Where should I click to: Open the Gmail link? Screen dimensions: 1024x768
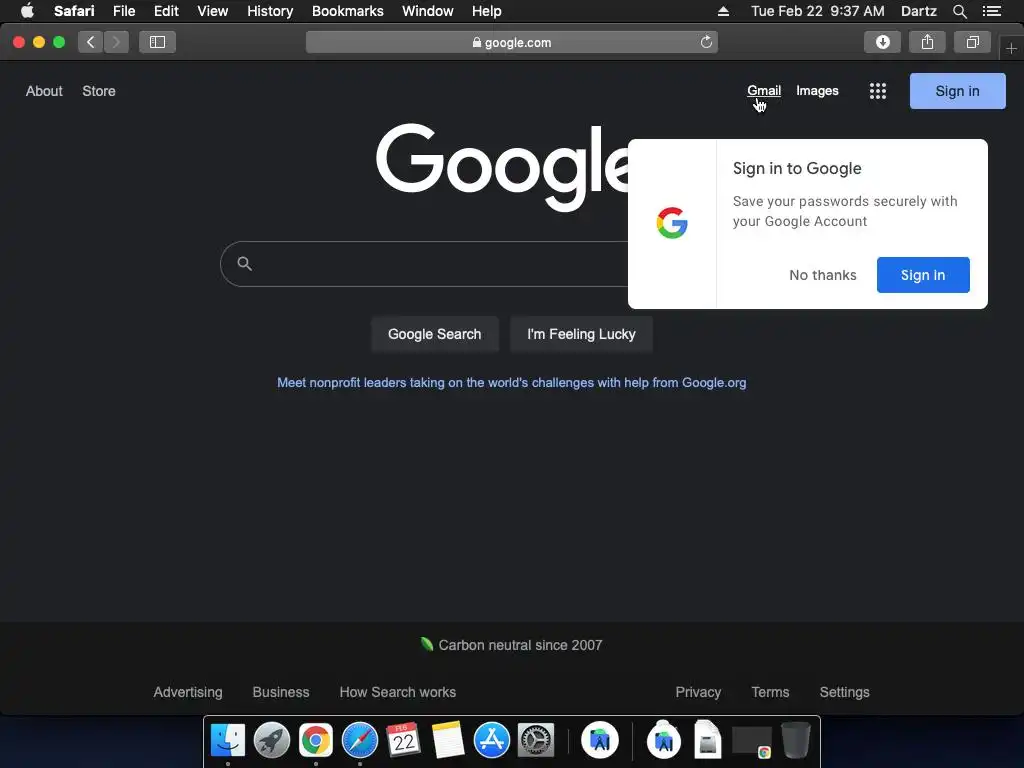(x=764, y=91)
